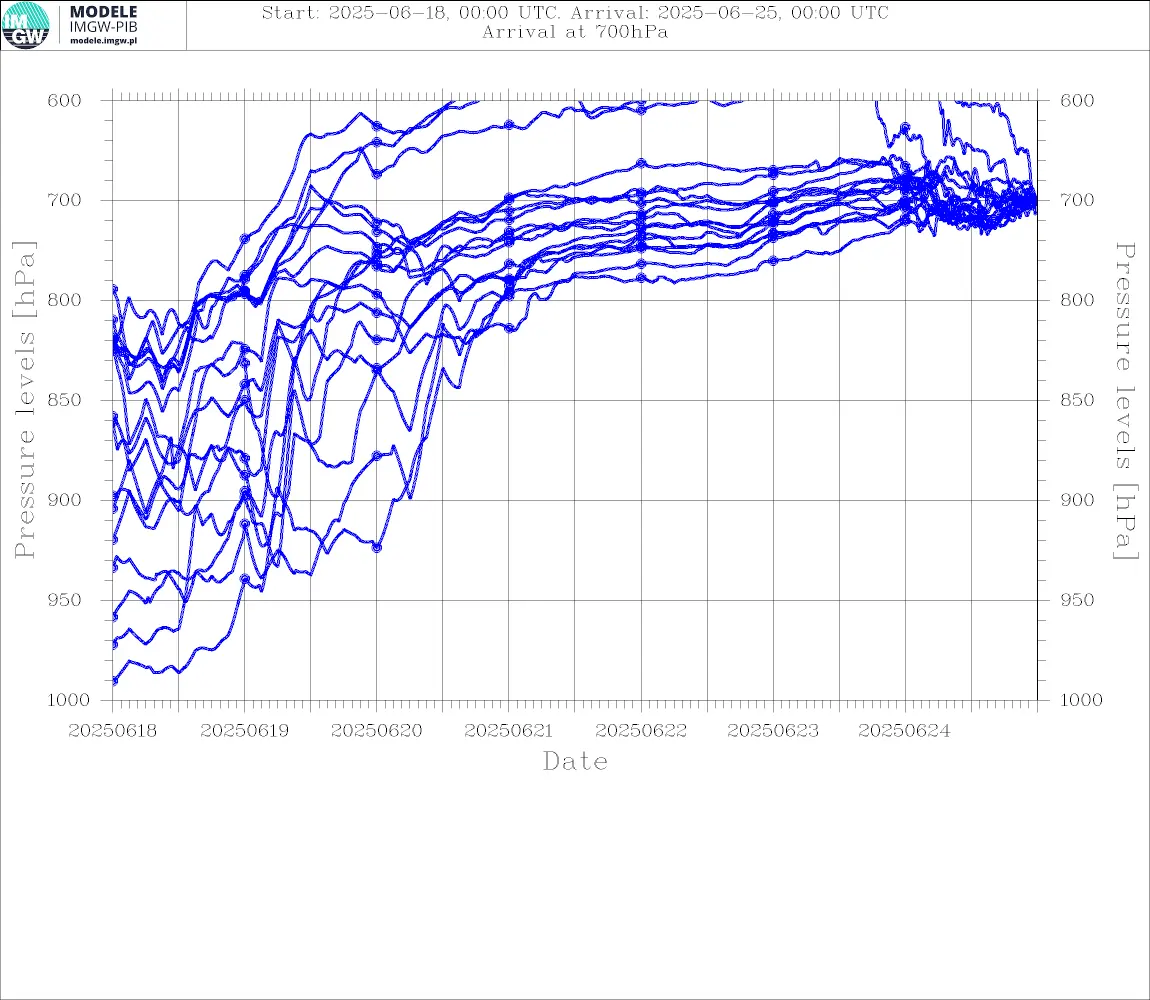Click the right axis 900 label
The height and width of the screenshot is (1000, 1150).
[1077, 500]
